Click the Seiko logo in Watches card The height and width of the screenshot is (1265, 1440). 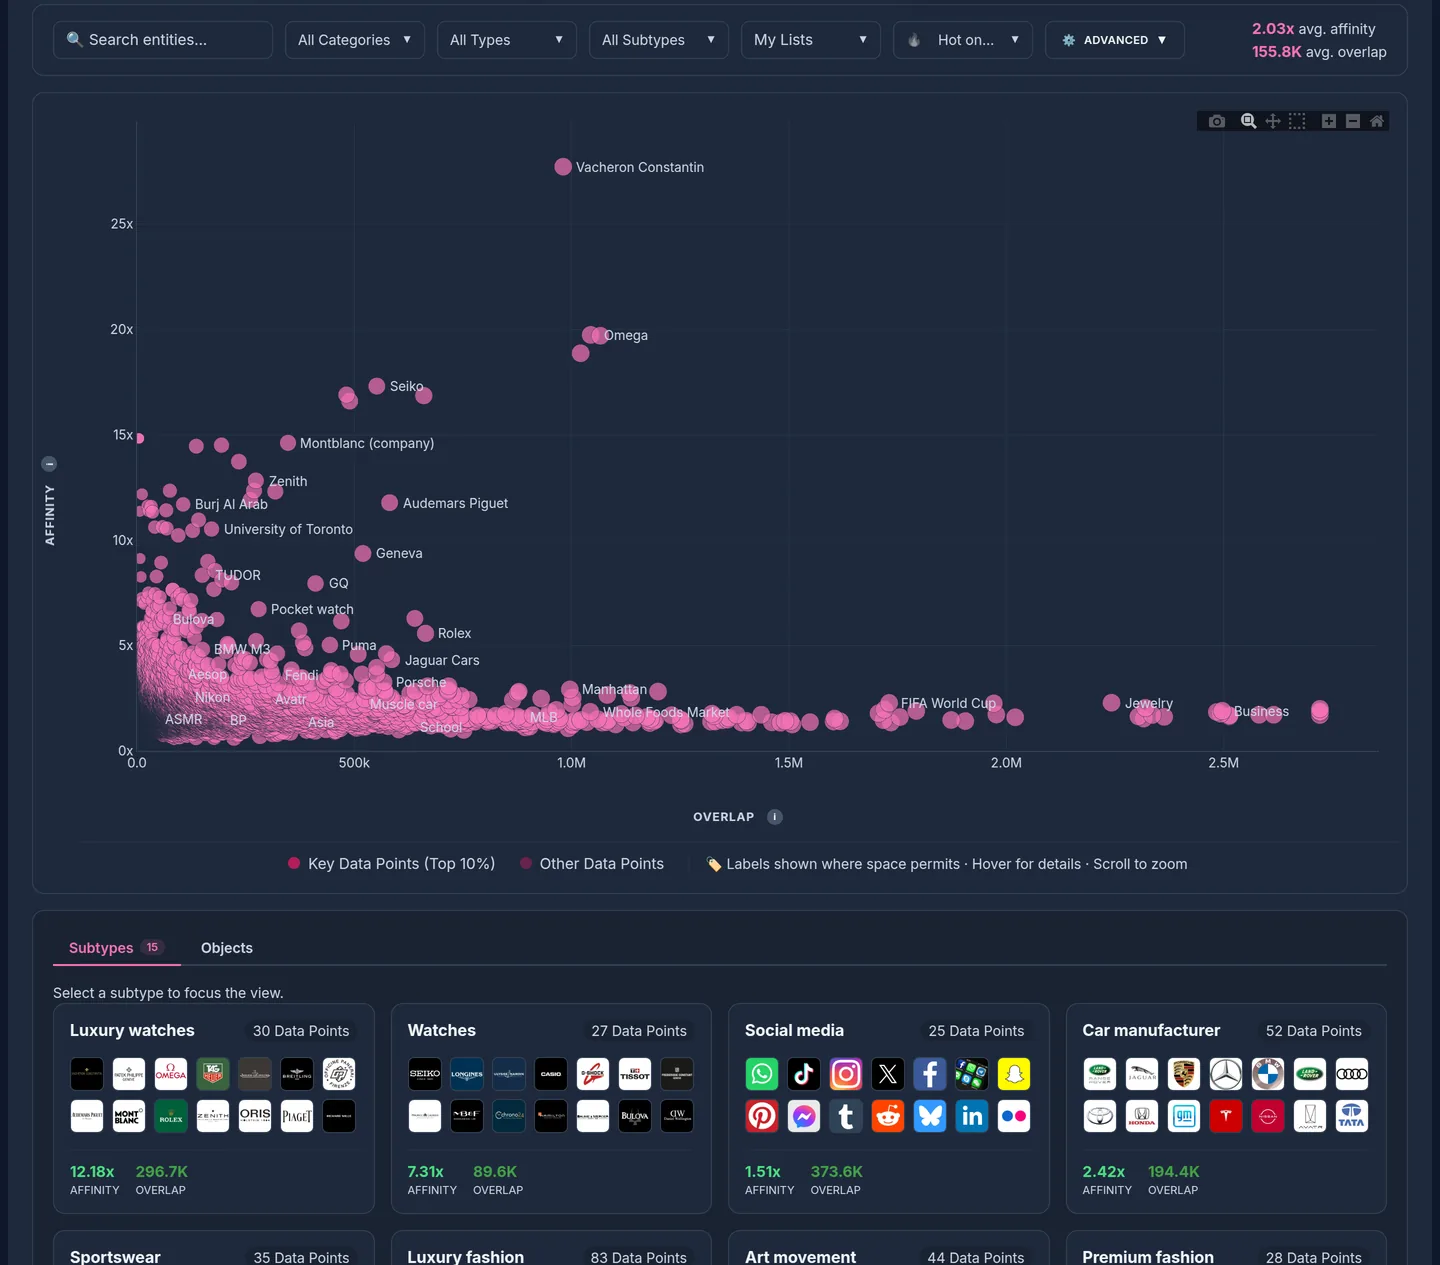coord(425,1074)
